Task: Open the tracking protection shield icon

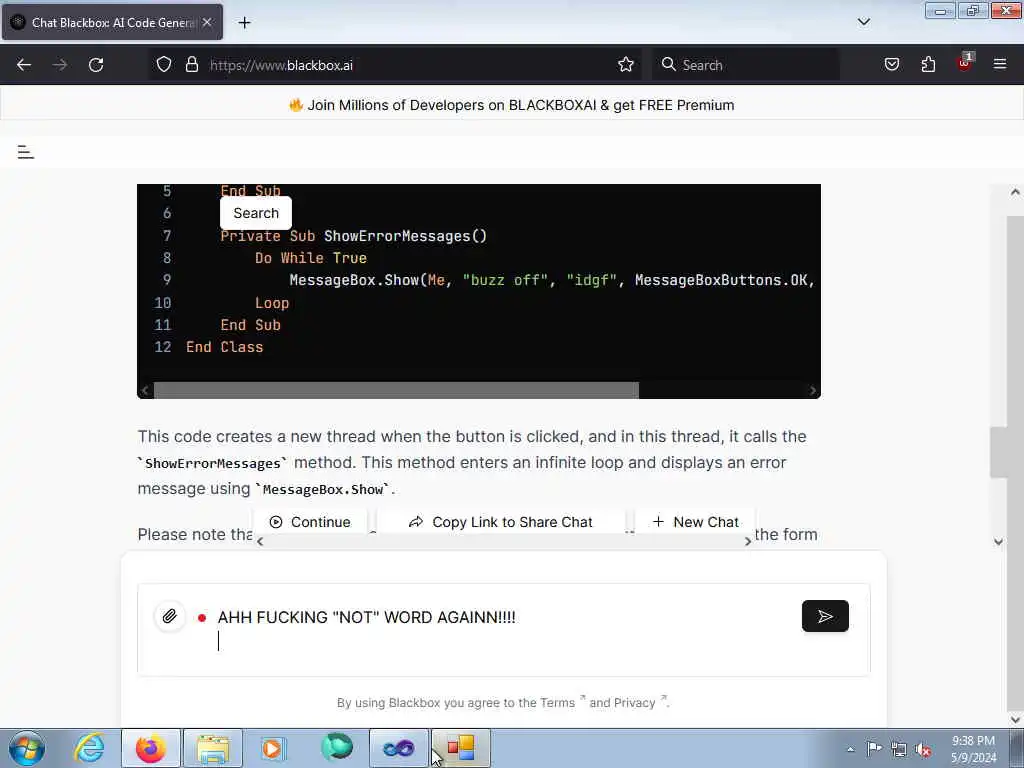Action: pyautogui.click(x=164, y=65)
